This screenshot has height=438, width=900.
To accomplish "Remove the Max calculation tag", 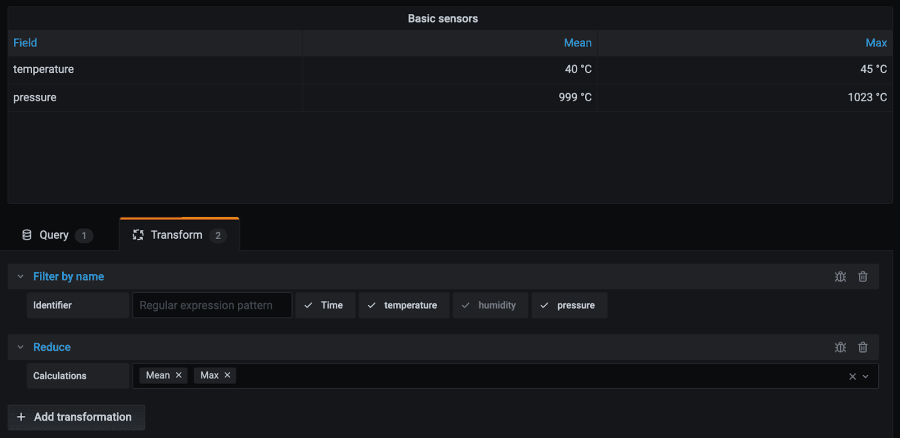I will tap(227, 375).
